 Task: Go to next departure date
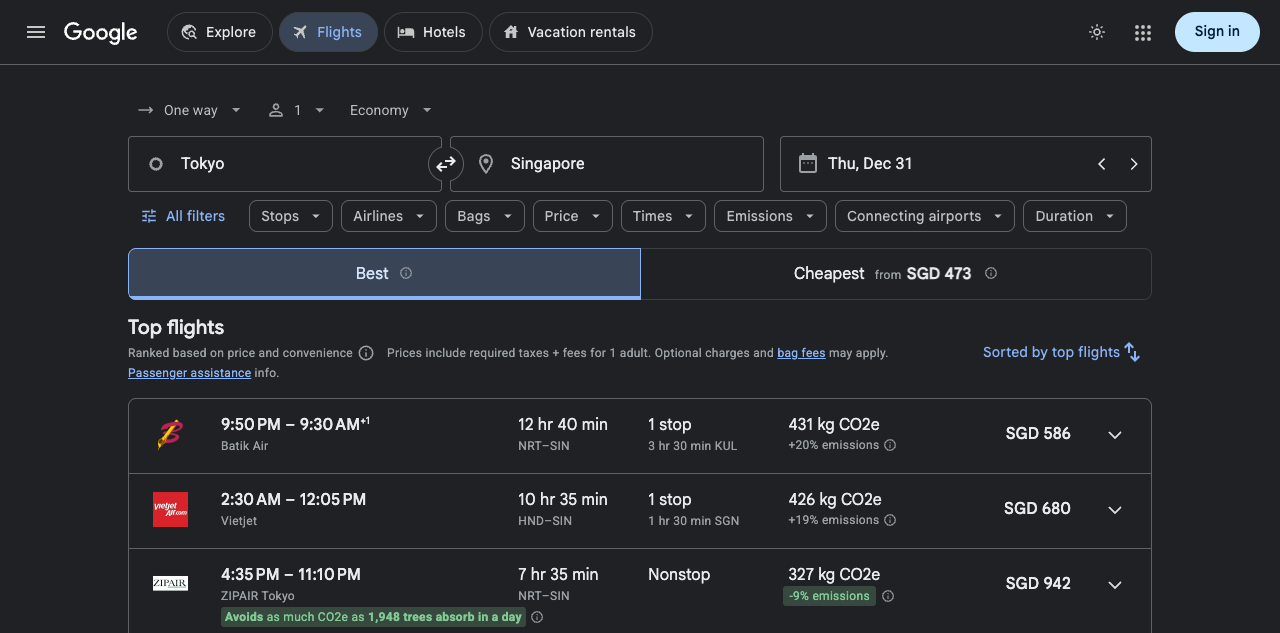coord(1133,164)
